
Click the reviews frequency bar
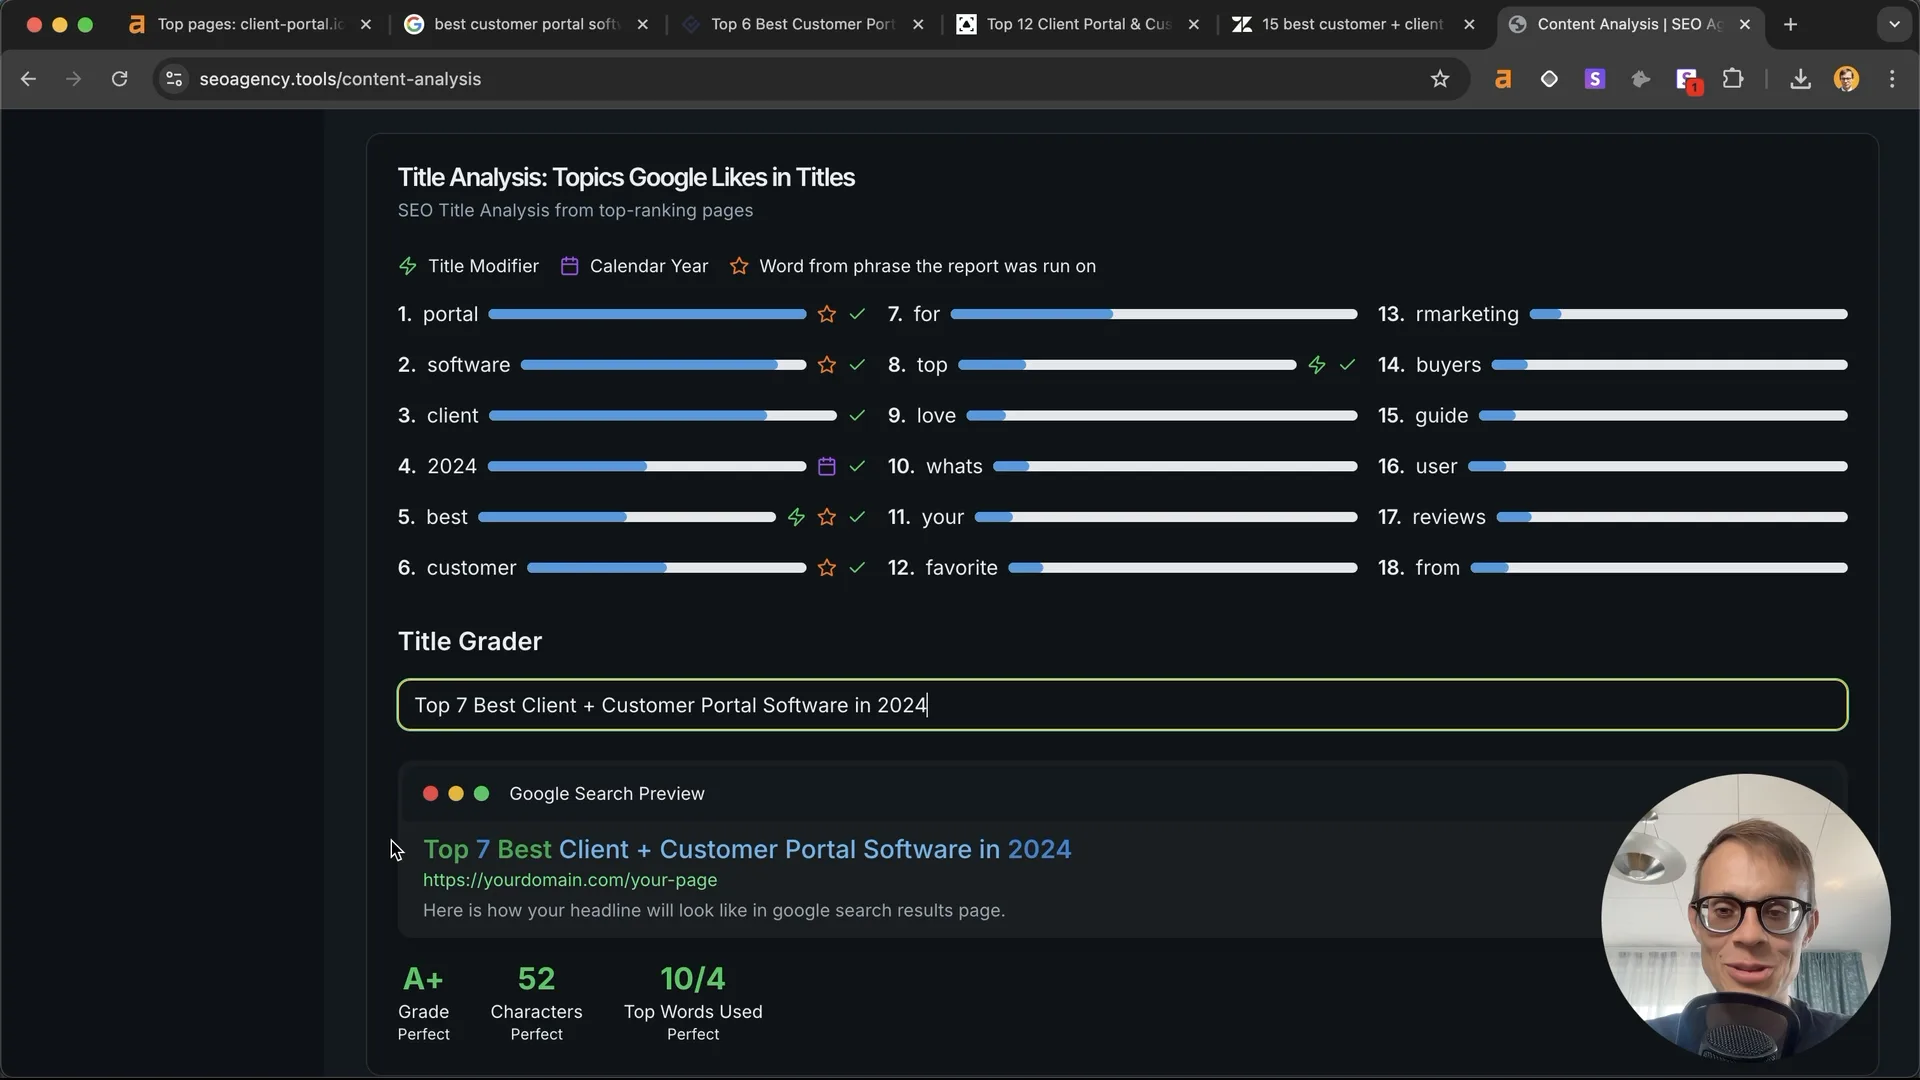click(1672, 517)
